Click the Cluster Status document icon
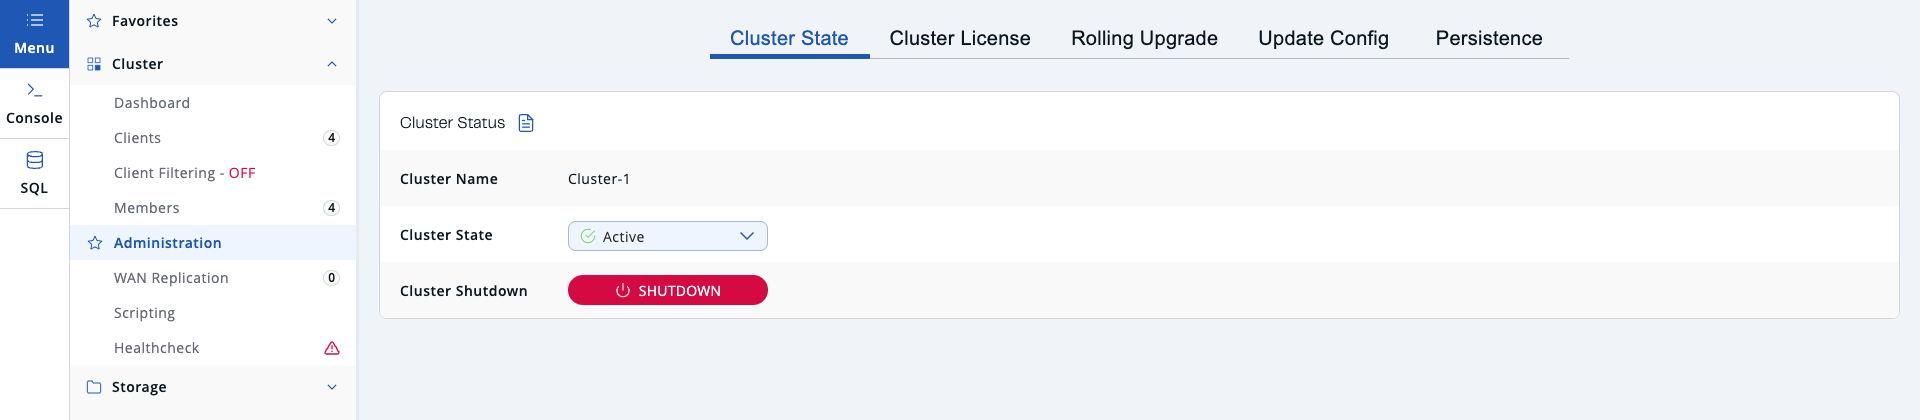The height and width of the screenshot is (420, 1920). 526,123
